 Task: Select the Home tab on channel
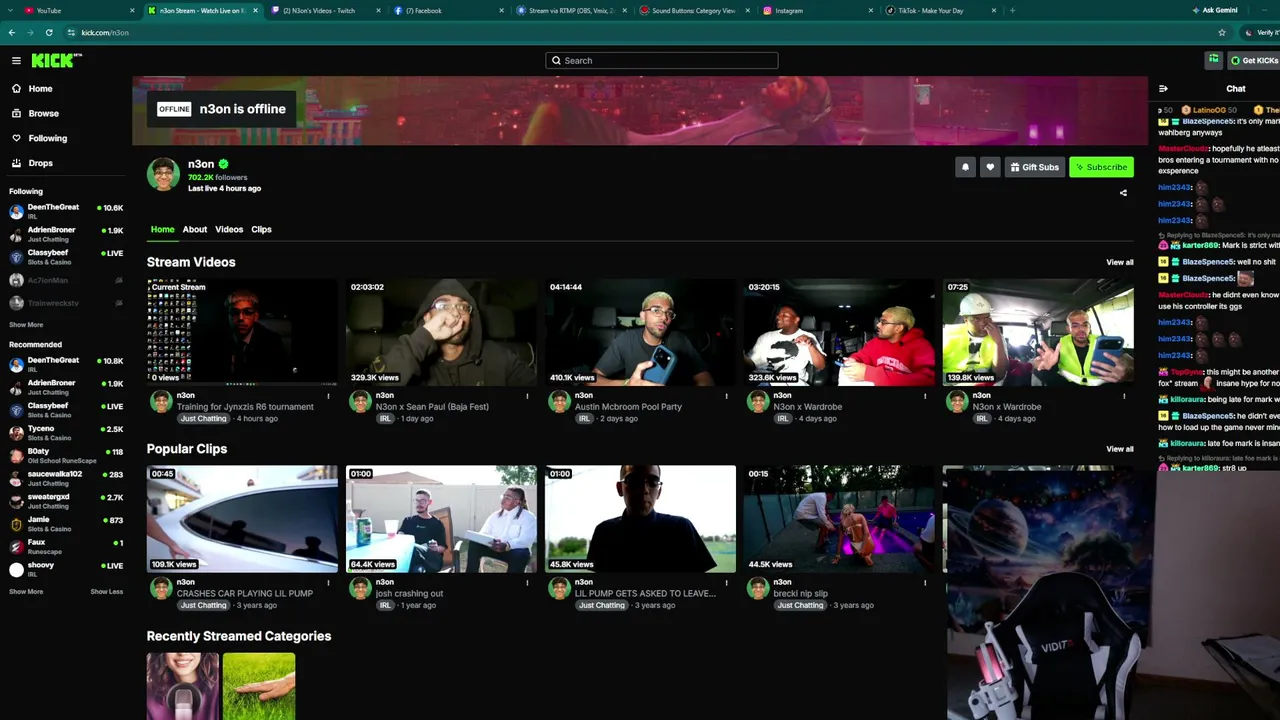162,230
